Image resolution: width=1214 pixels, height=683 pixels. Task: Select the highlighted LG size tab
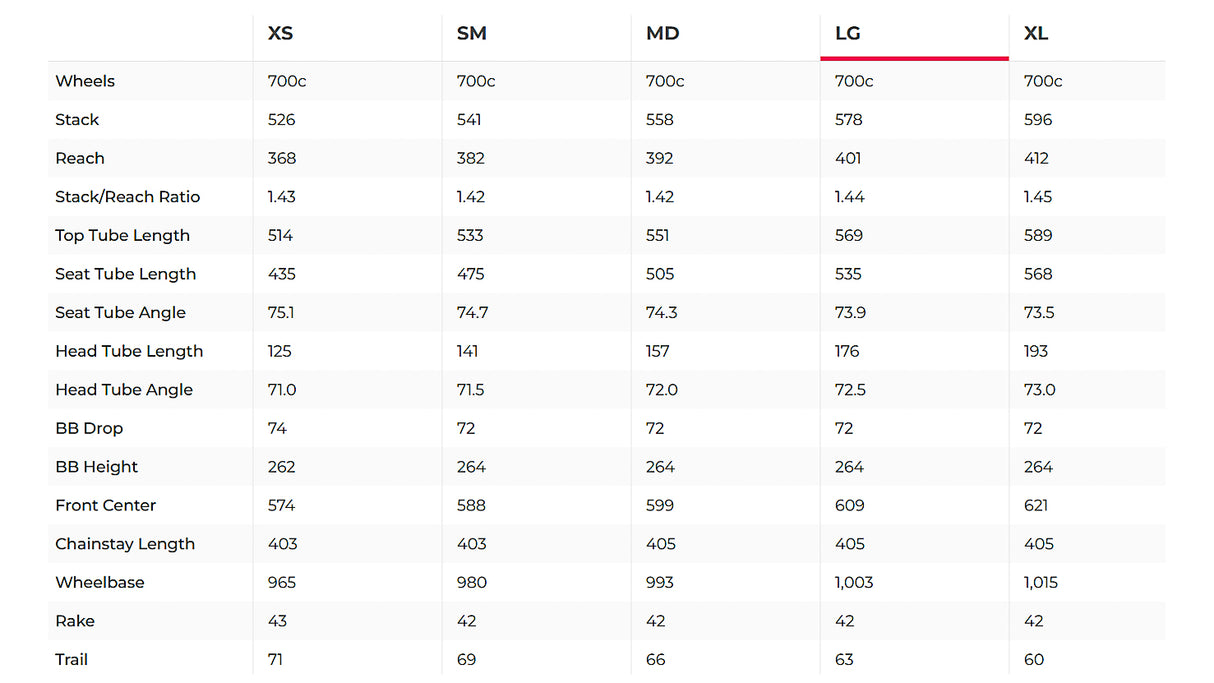click(x=847, y=33)
